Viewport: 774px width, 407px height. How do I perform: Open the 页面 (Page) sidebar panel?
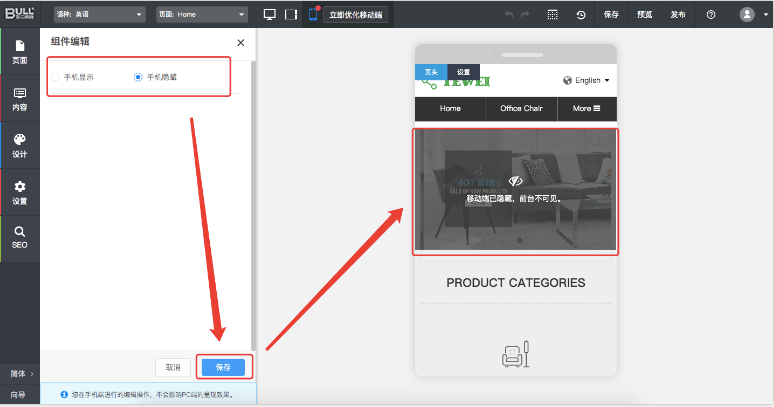(19, 52)
